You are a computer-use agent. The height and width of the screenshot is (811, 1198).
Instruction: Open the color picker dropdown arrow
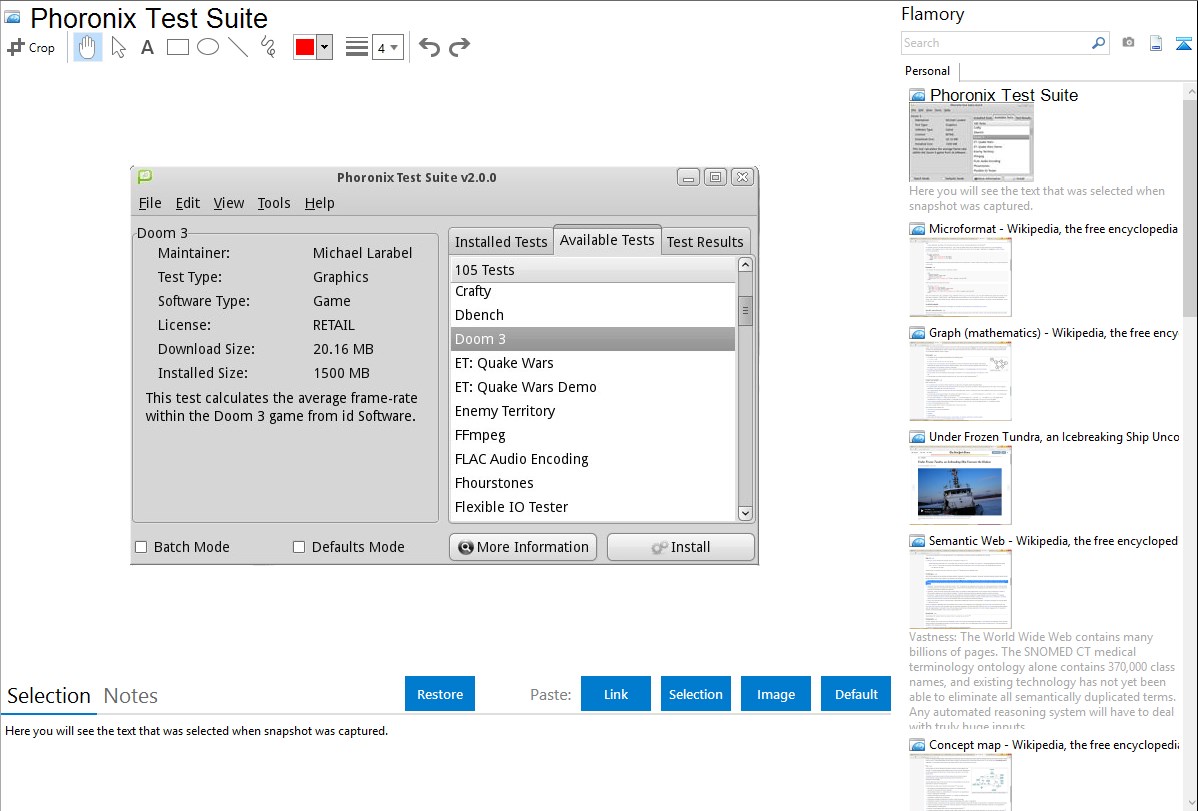pos(325,47)
